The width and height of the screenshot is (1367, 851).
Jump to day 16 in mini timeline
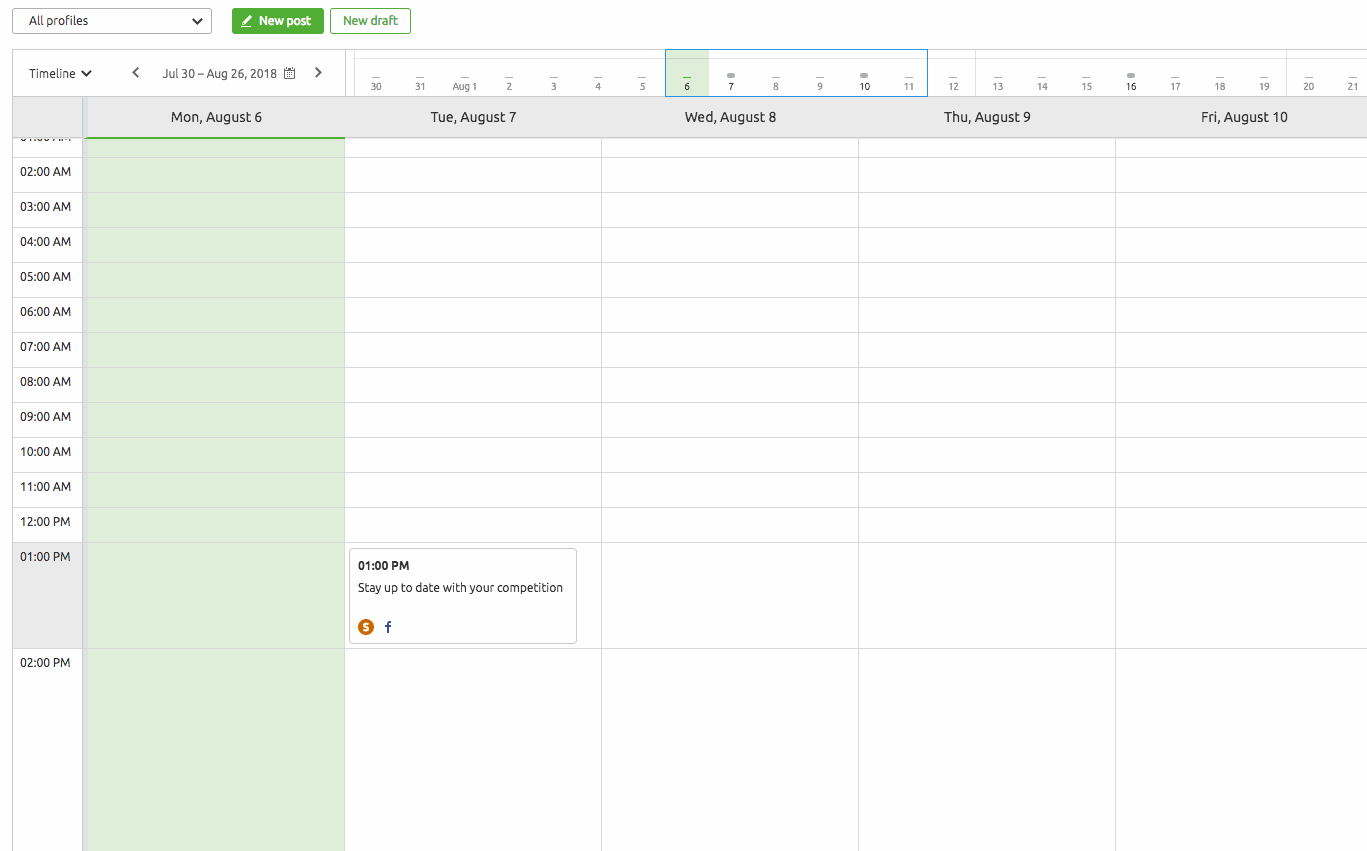point(1130,81)
